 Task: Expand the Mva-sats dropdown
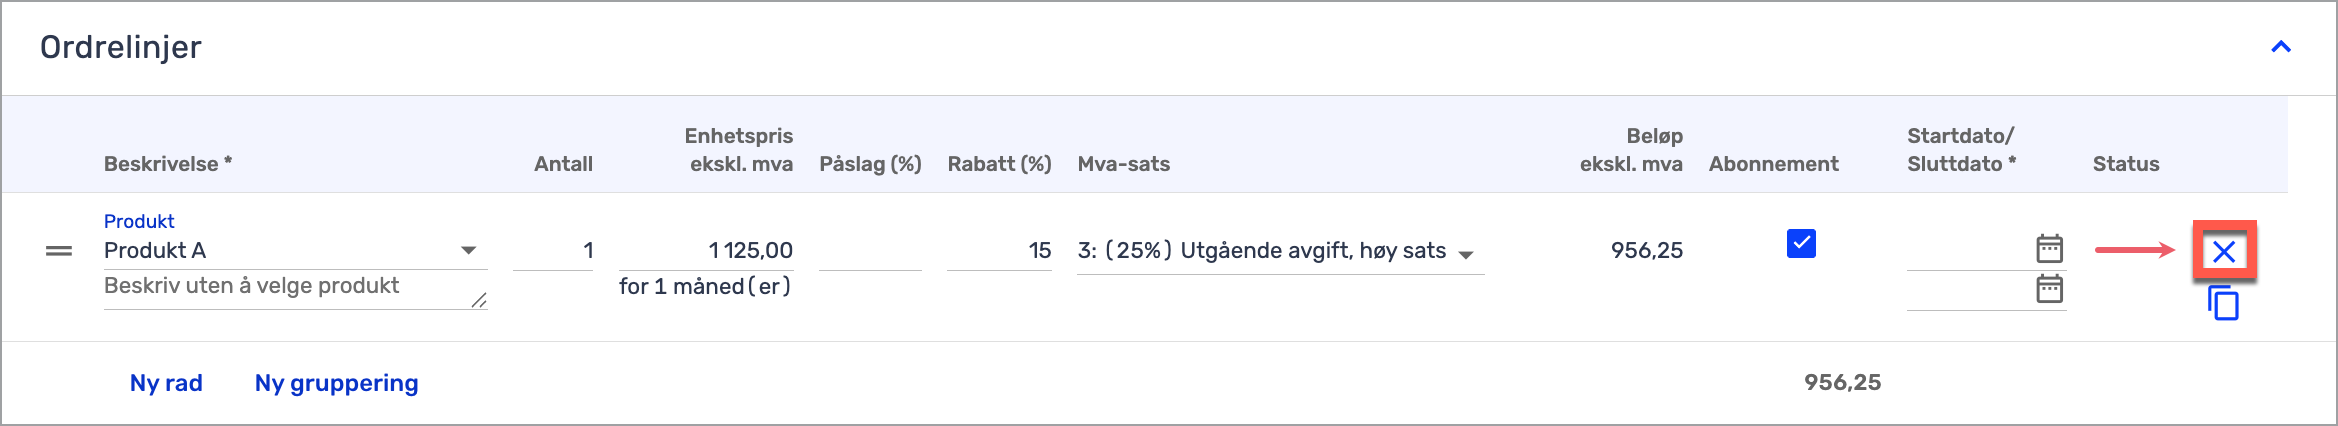(1466, 254)
